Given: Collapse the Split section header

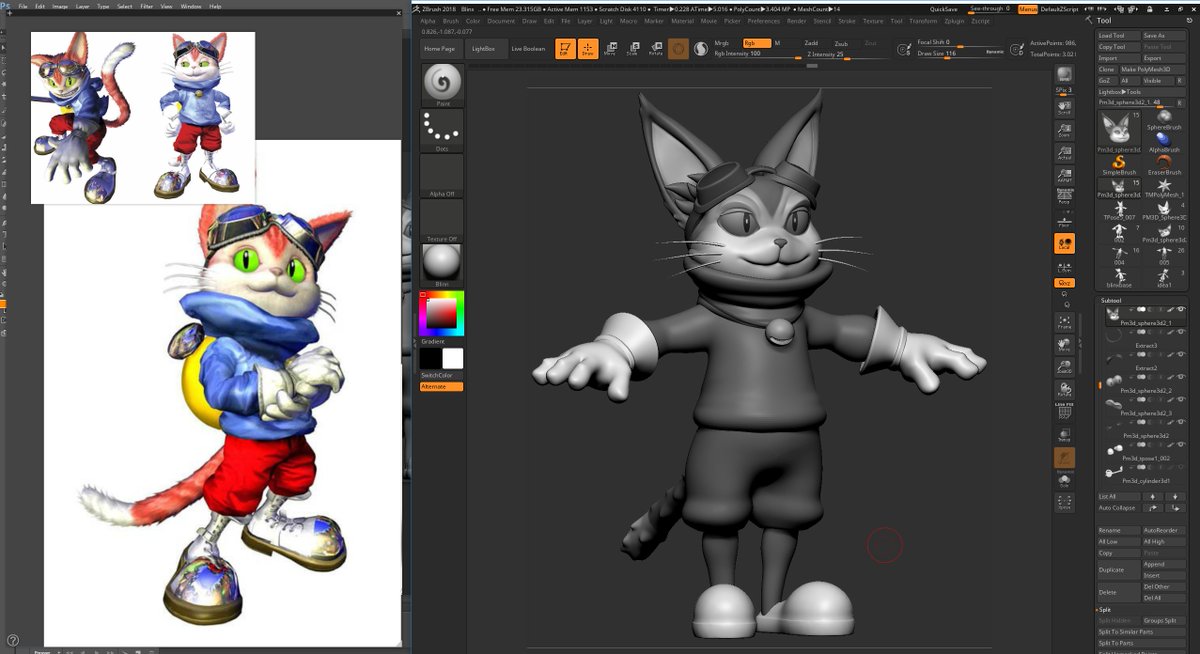Looking at the screenshot, I should [x=1105, y=609].
